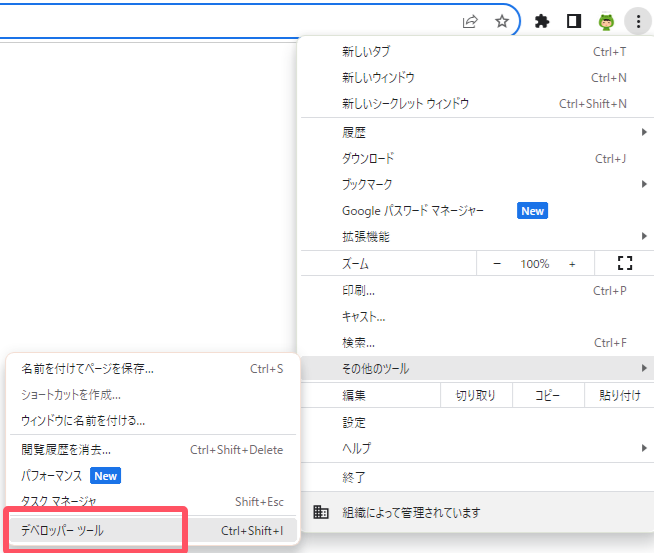The image size is (654, 553).
Task: Bookmark this page with the star icon
Action: coord(502,21)
